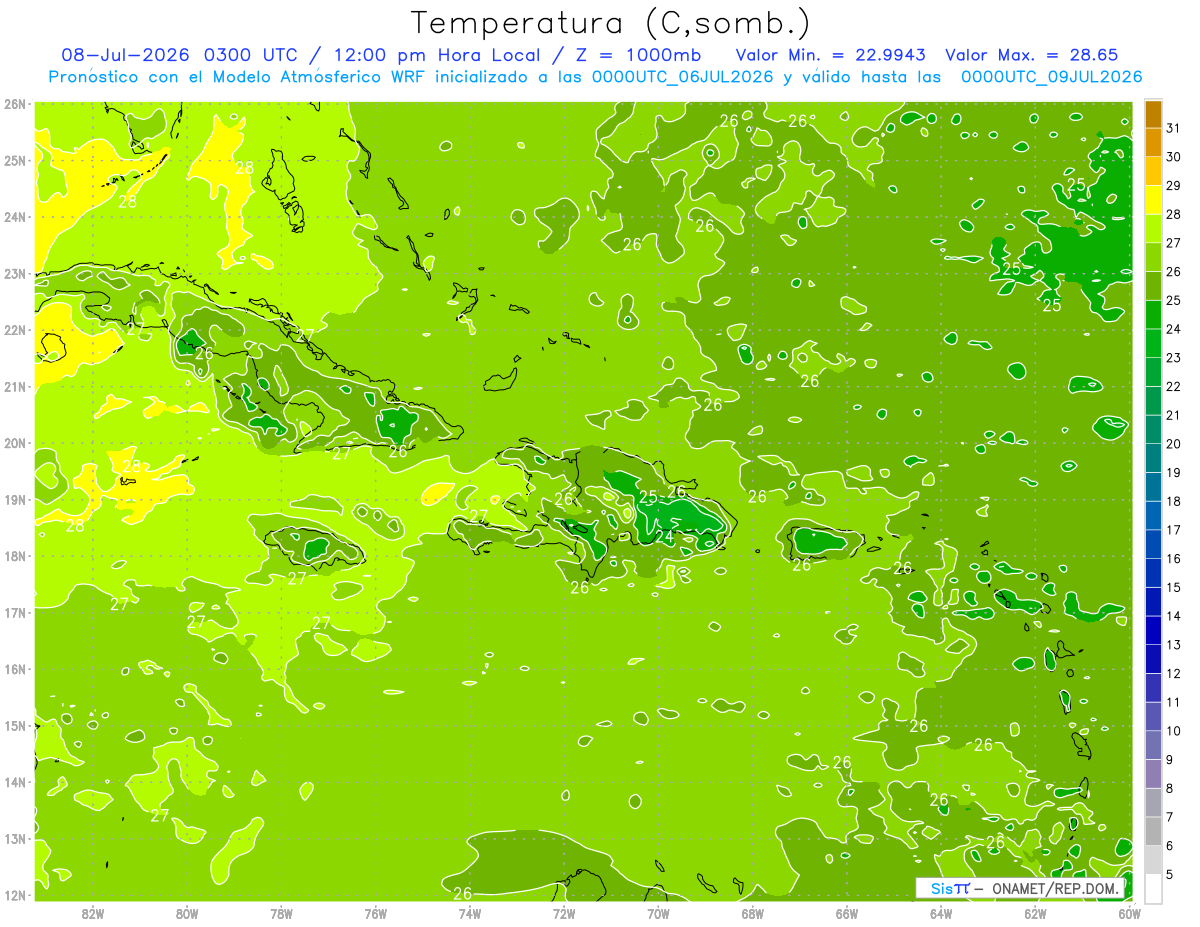Select "Valor Max. = 28.65" in the header

click(x=1031, y=55)
